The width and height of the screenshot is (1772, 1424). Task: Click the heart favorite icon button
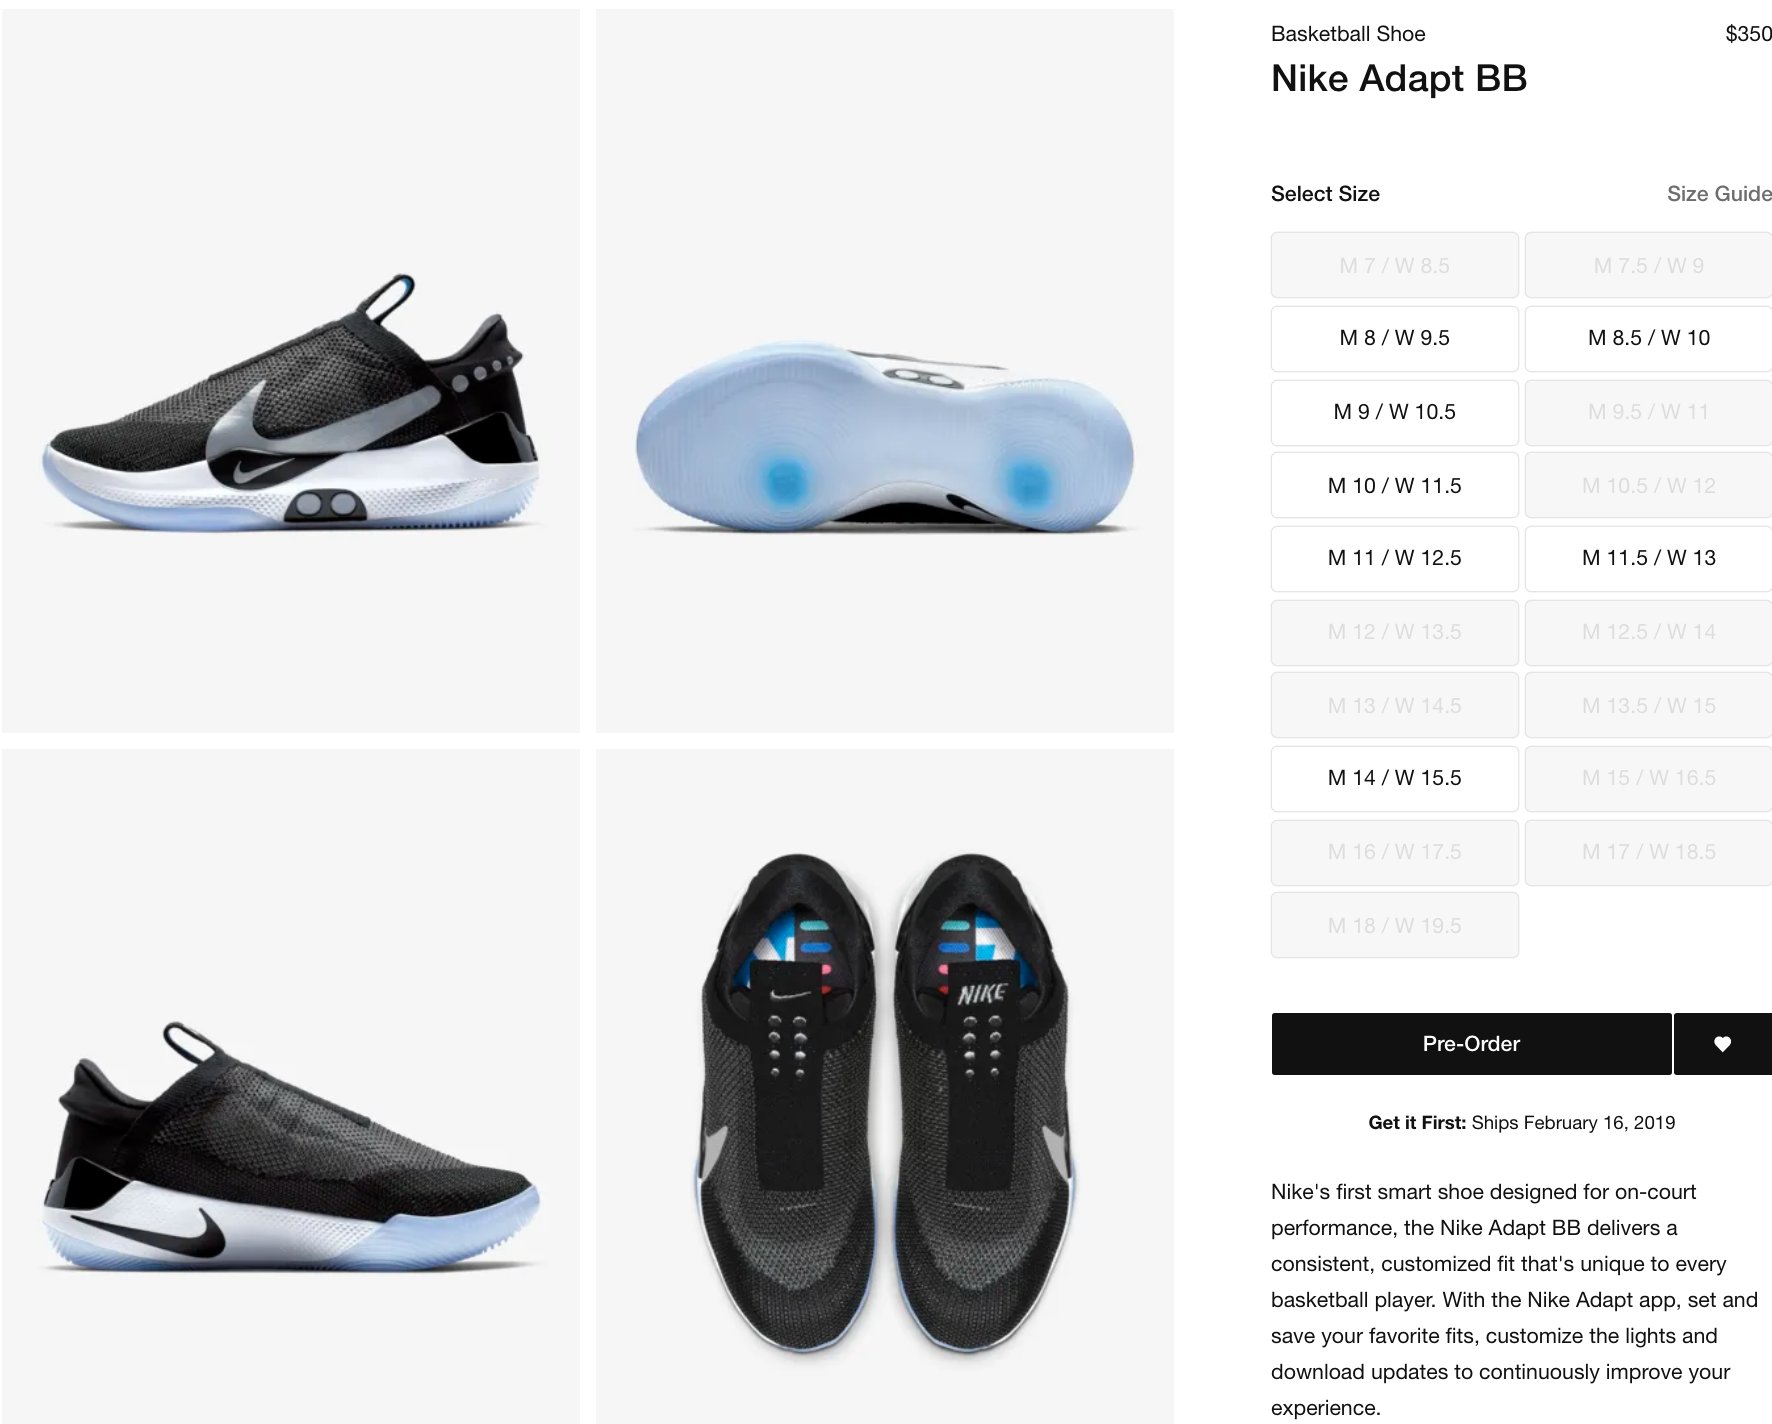[x=1722, y=1044]
